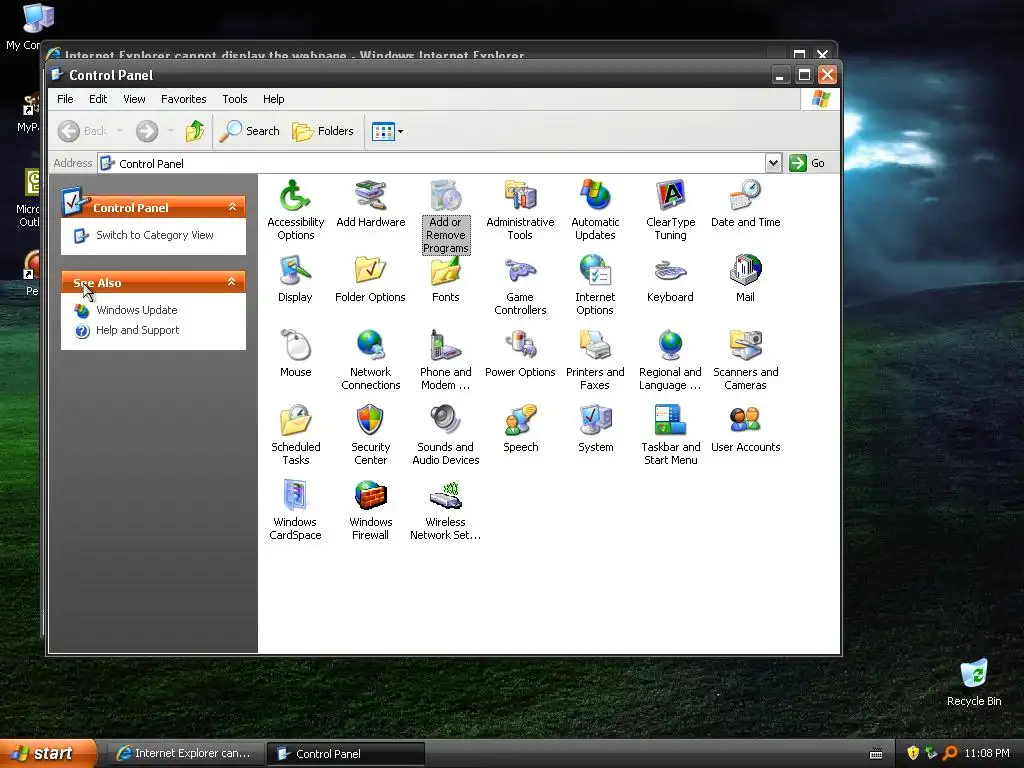Click the search magnifier tray icon
Image resolution: width=1024 pixels, height=768 pixels.
(x=950, y=753)
